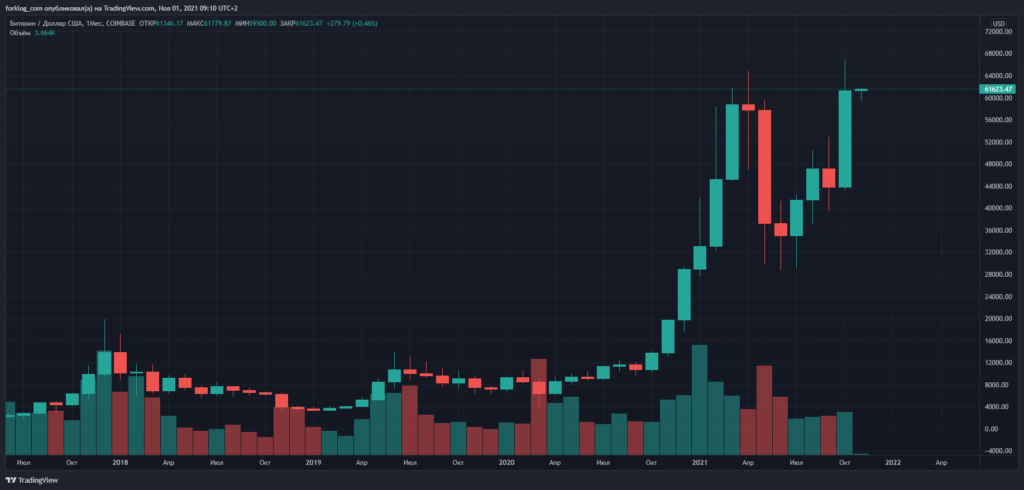1024x490 pixels.
Task: Click the 2021 label on the time axis
Action: (699, 463)
